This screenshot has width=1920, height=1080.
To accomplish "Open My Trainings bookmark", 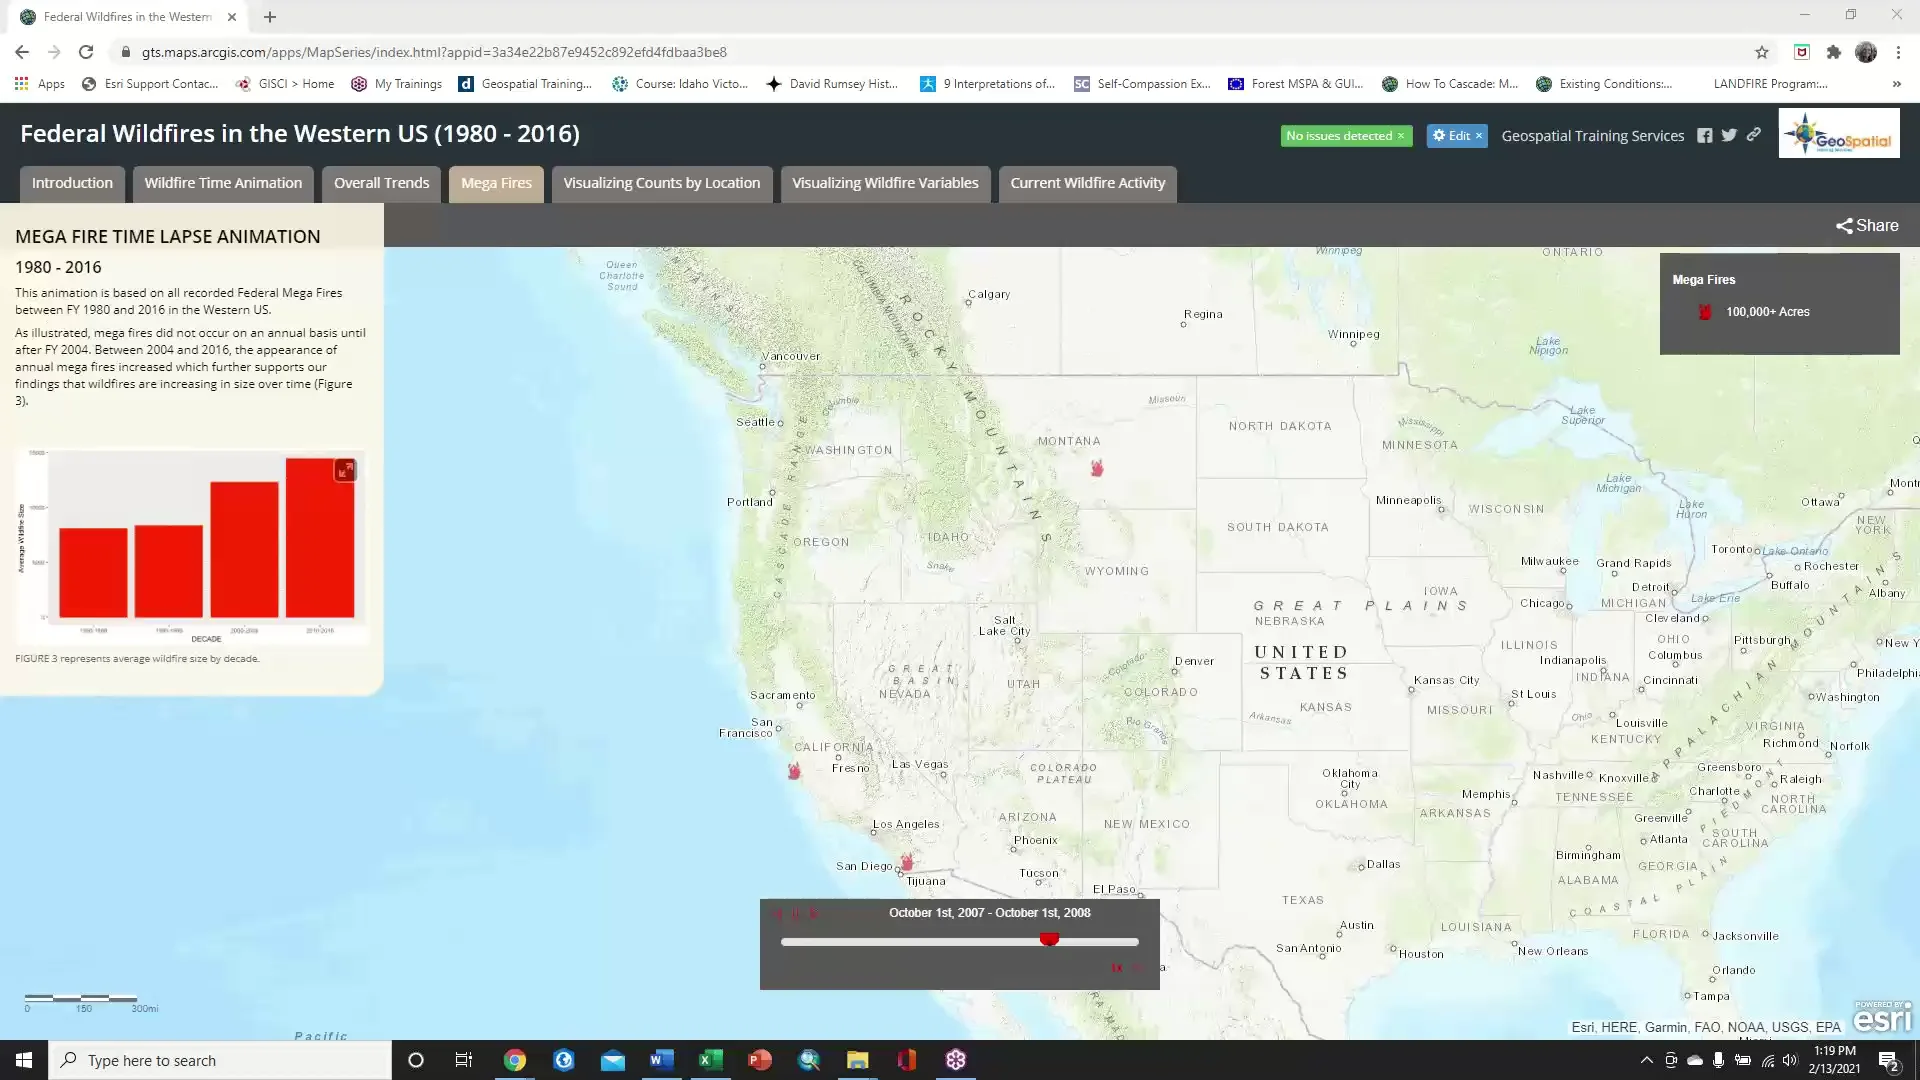I will (x=397, y=84).
